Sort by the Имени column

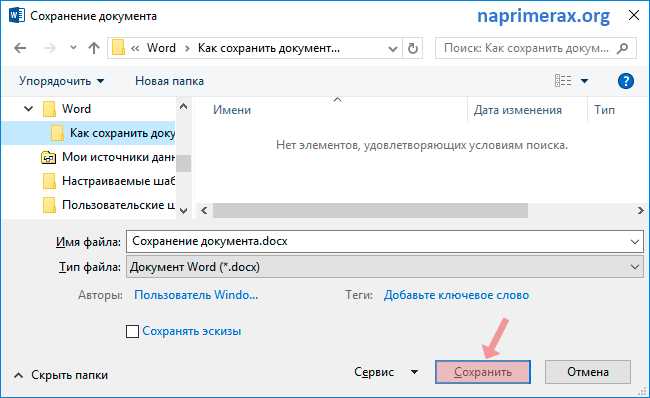click(x=232, y=110)
